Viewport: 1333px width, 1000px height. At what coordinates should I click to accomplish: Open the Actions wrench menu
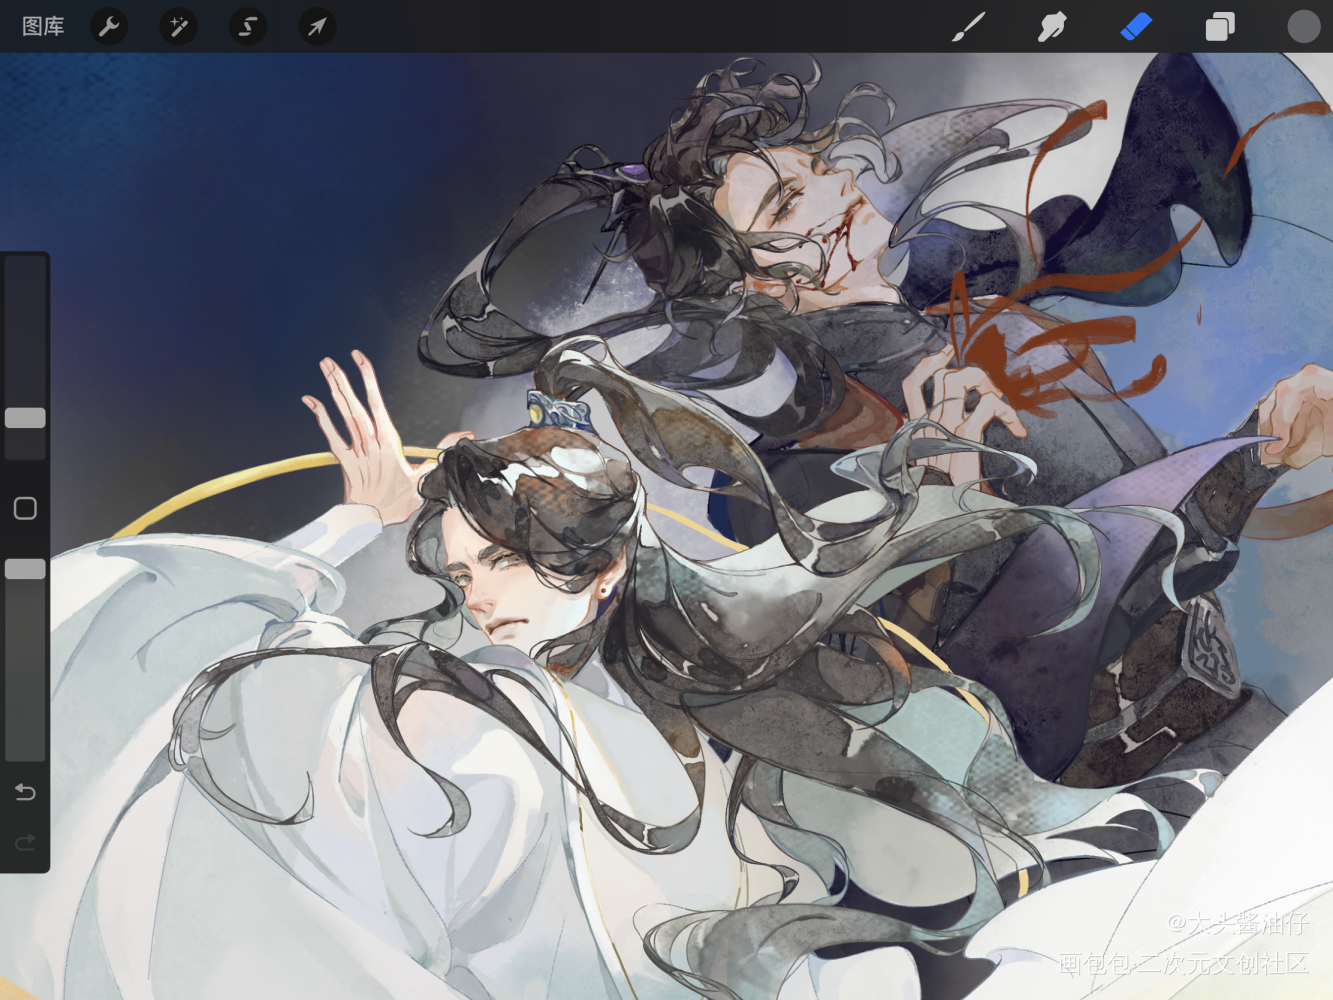tap(109, 27)
